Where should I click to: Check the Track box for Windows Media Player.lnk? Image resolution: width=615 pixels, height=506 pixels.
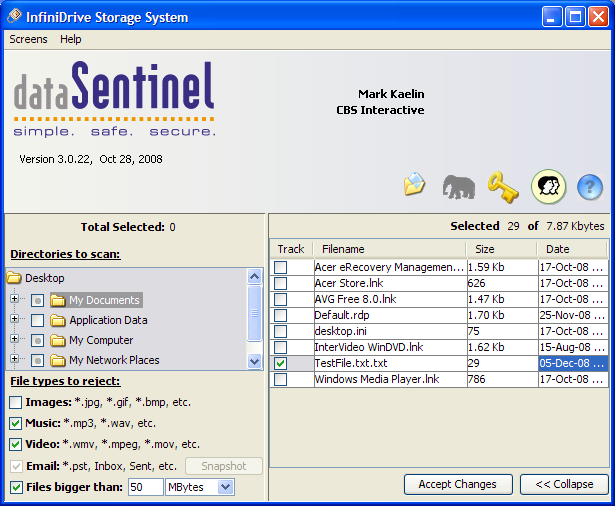tap(280, 379)
